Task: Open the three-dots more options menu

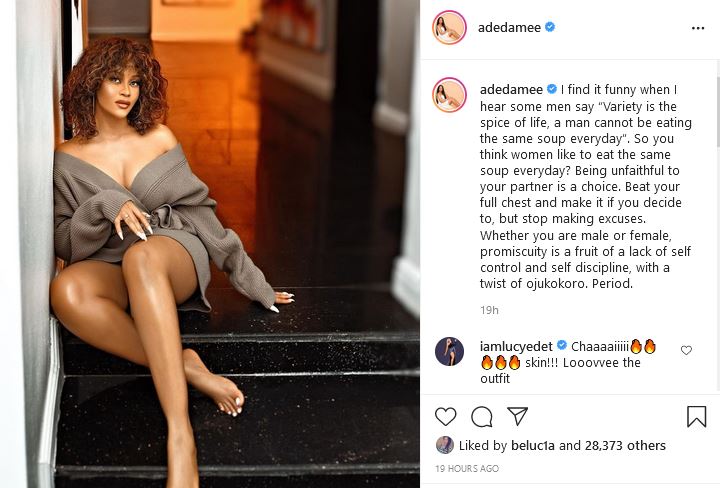Action: click(698, 28)
